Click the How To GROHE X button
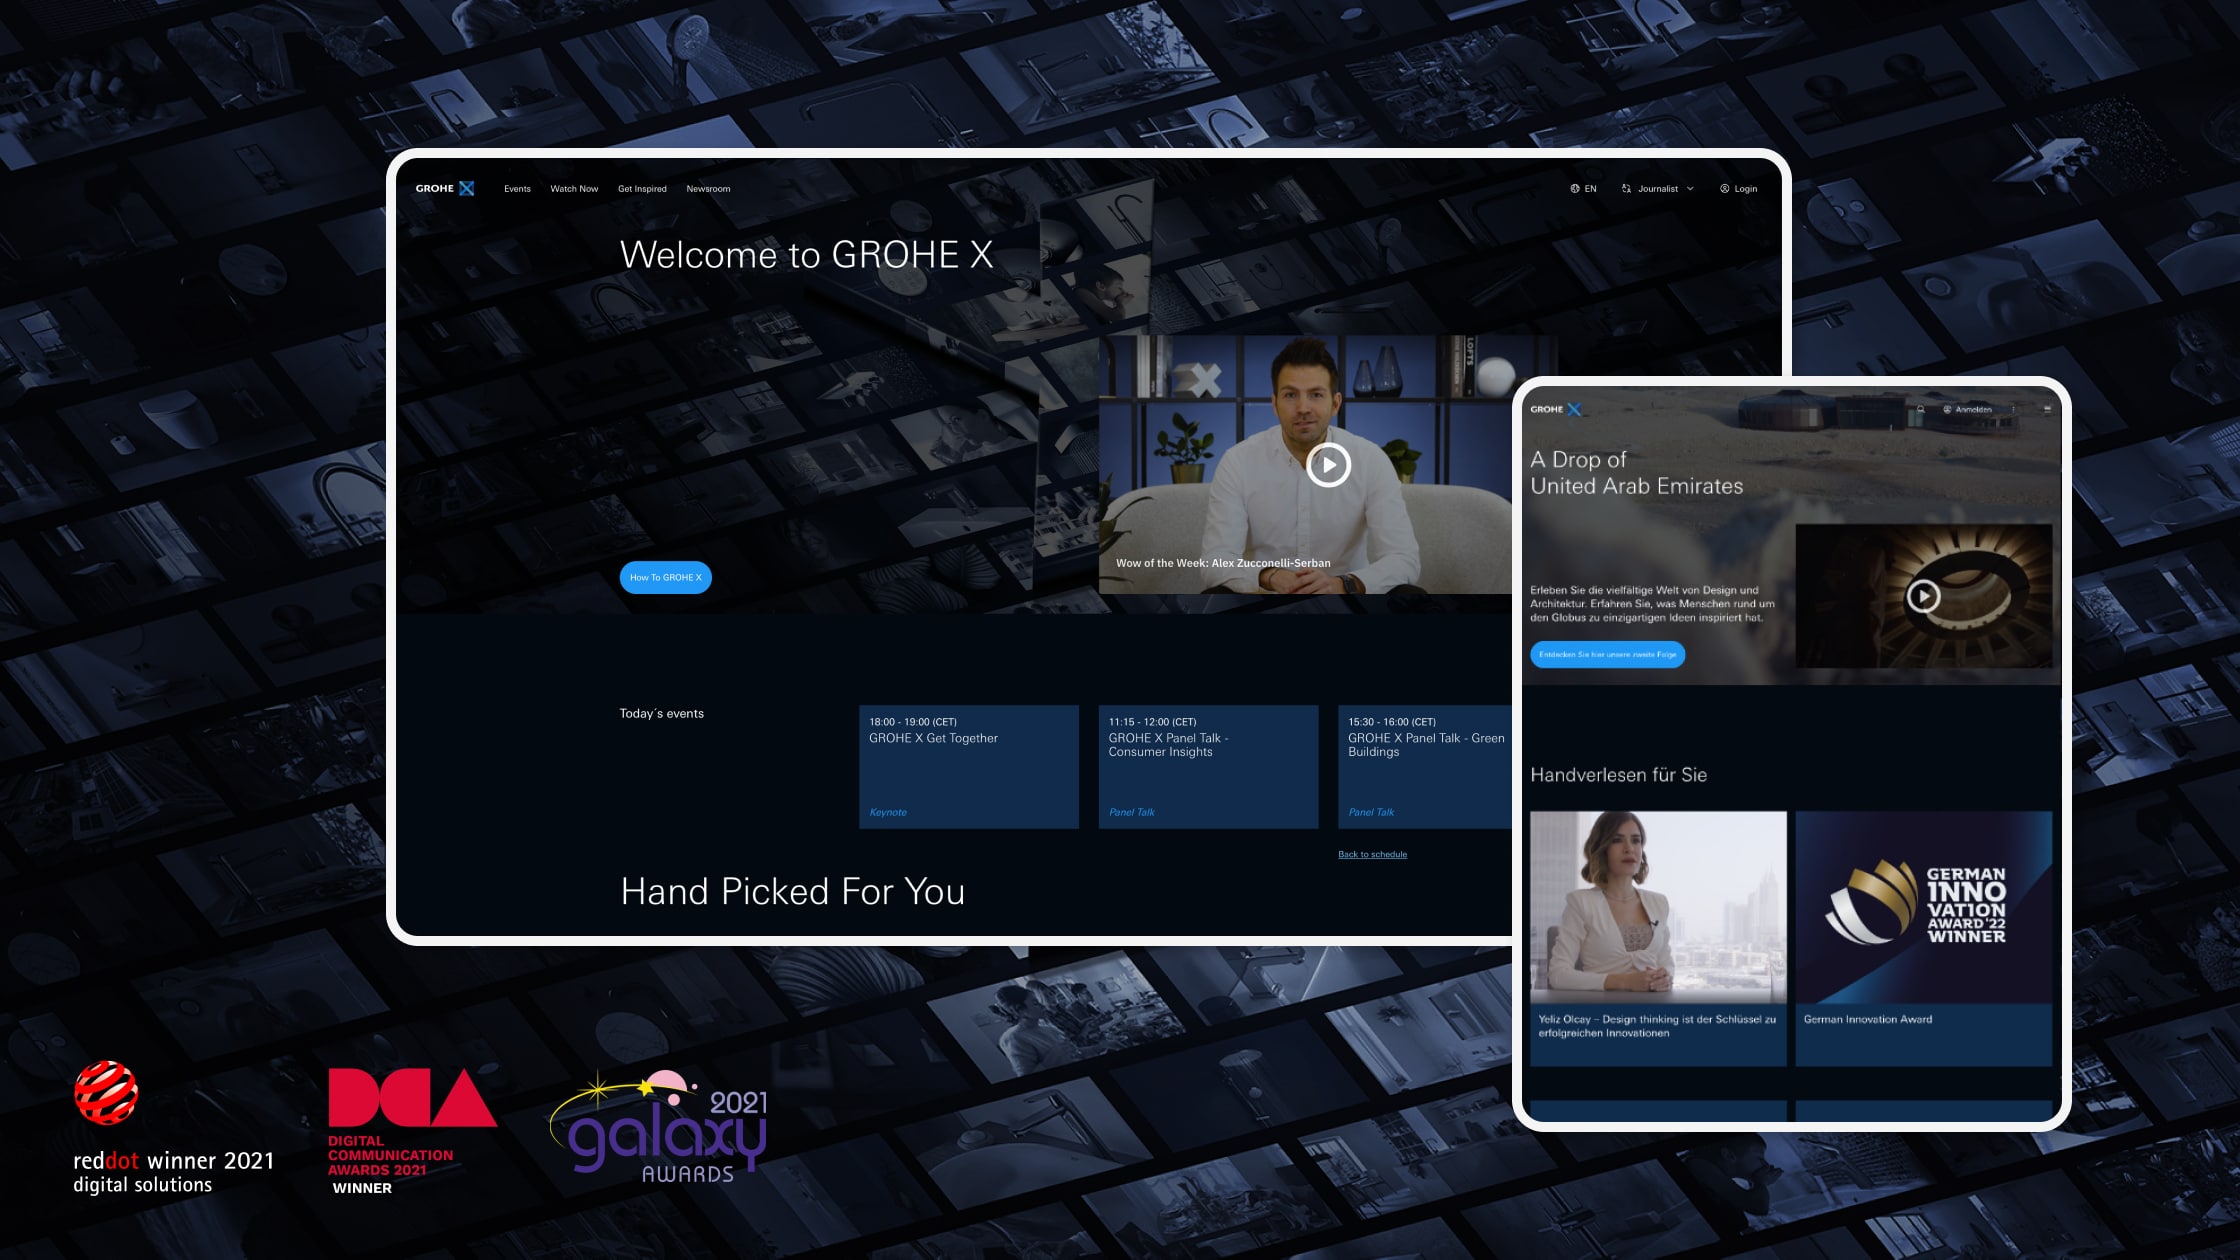Screen dimensions: 2240x1260 pos(665,577)
